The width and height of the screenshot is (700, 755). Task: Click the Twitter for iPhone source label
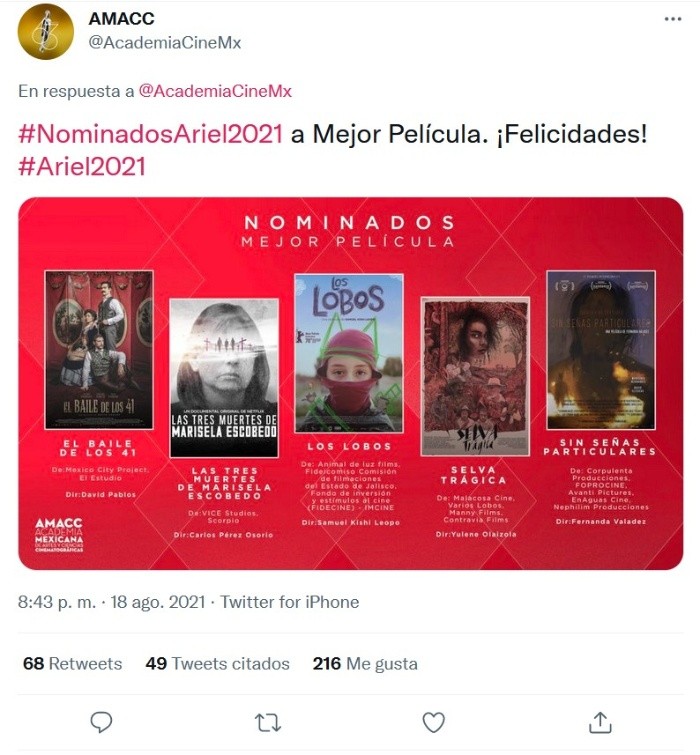pos(290,602)
